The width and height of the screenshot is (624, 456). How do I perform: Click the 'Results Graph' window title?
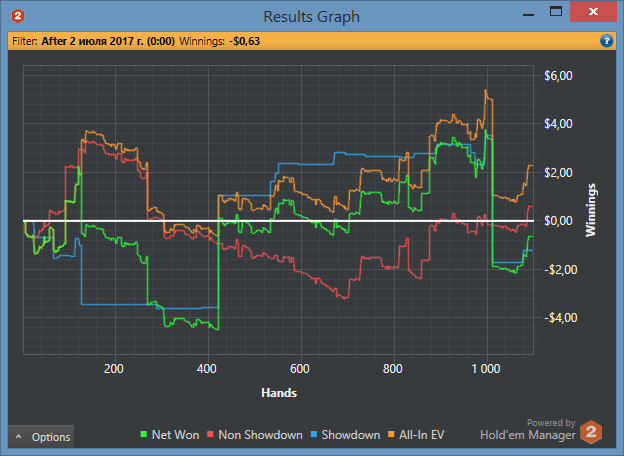[x=312, y=17]
